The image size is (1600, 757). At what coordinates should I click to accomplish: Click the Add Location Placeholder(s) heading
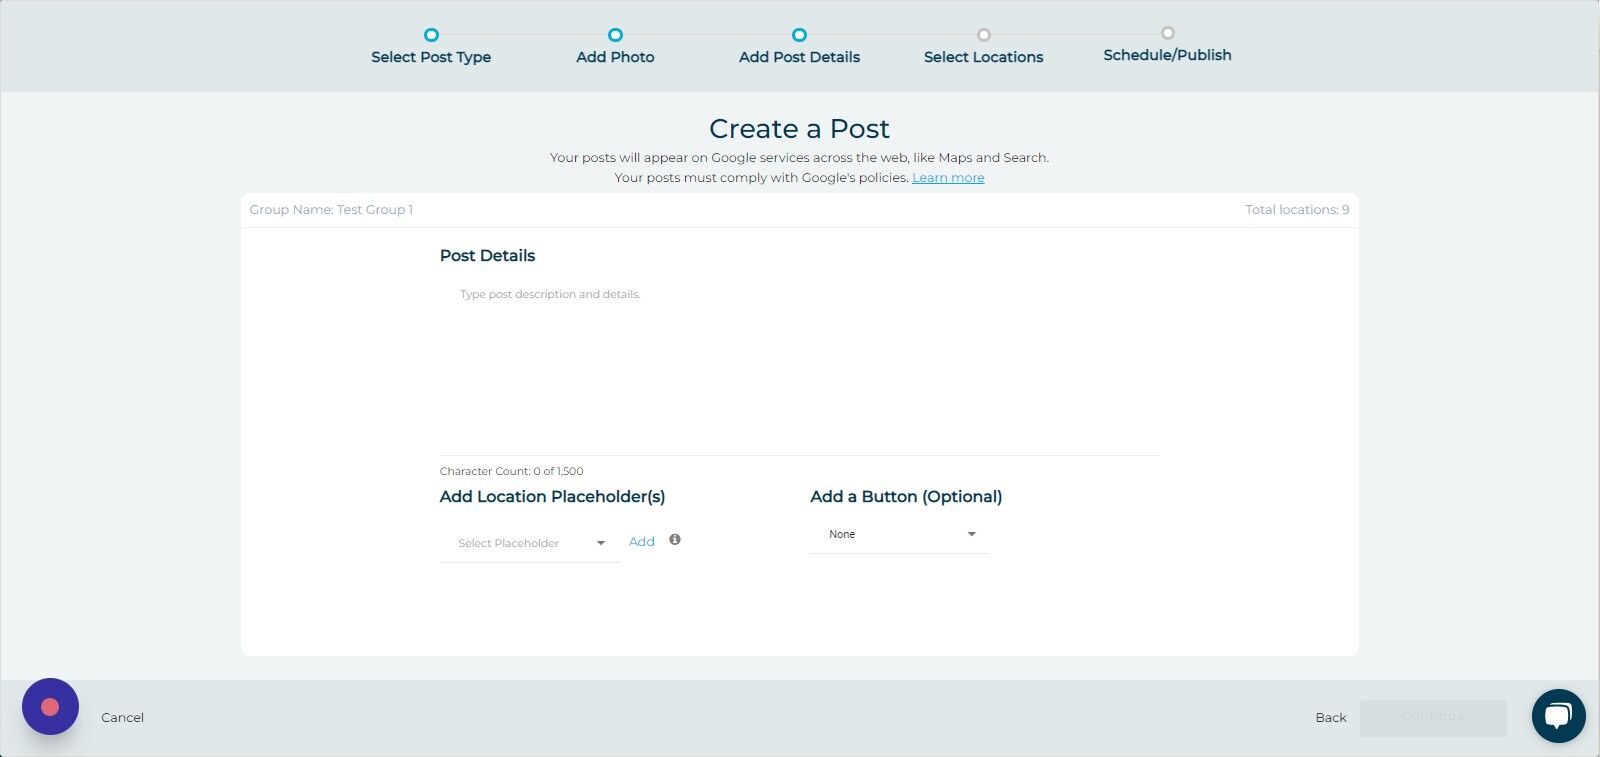pyautogui.click(x=552, y=497)
